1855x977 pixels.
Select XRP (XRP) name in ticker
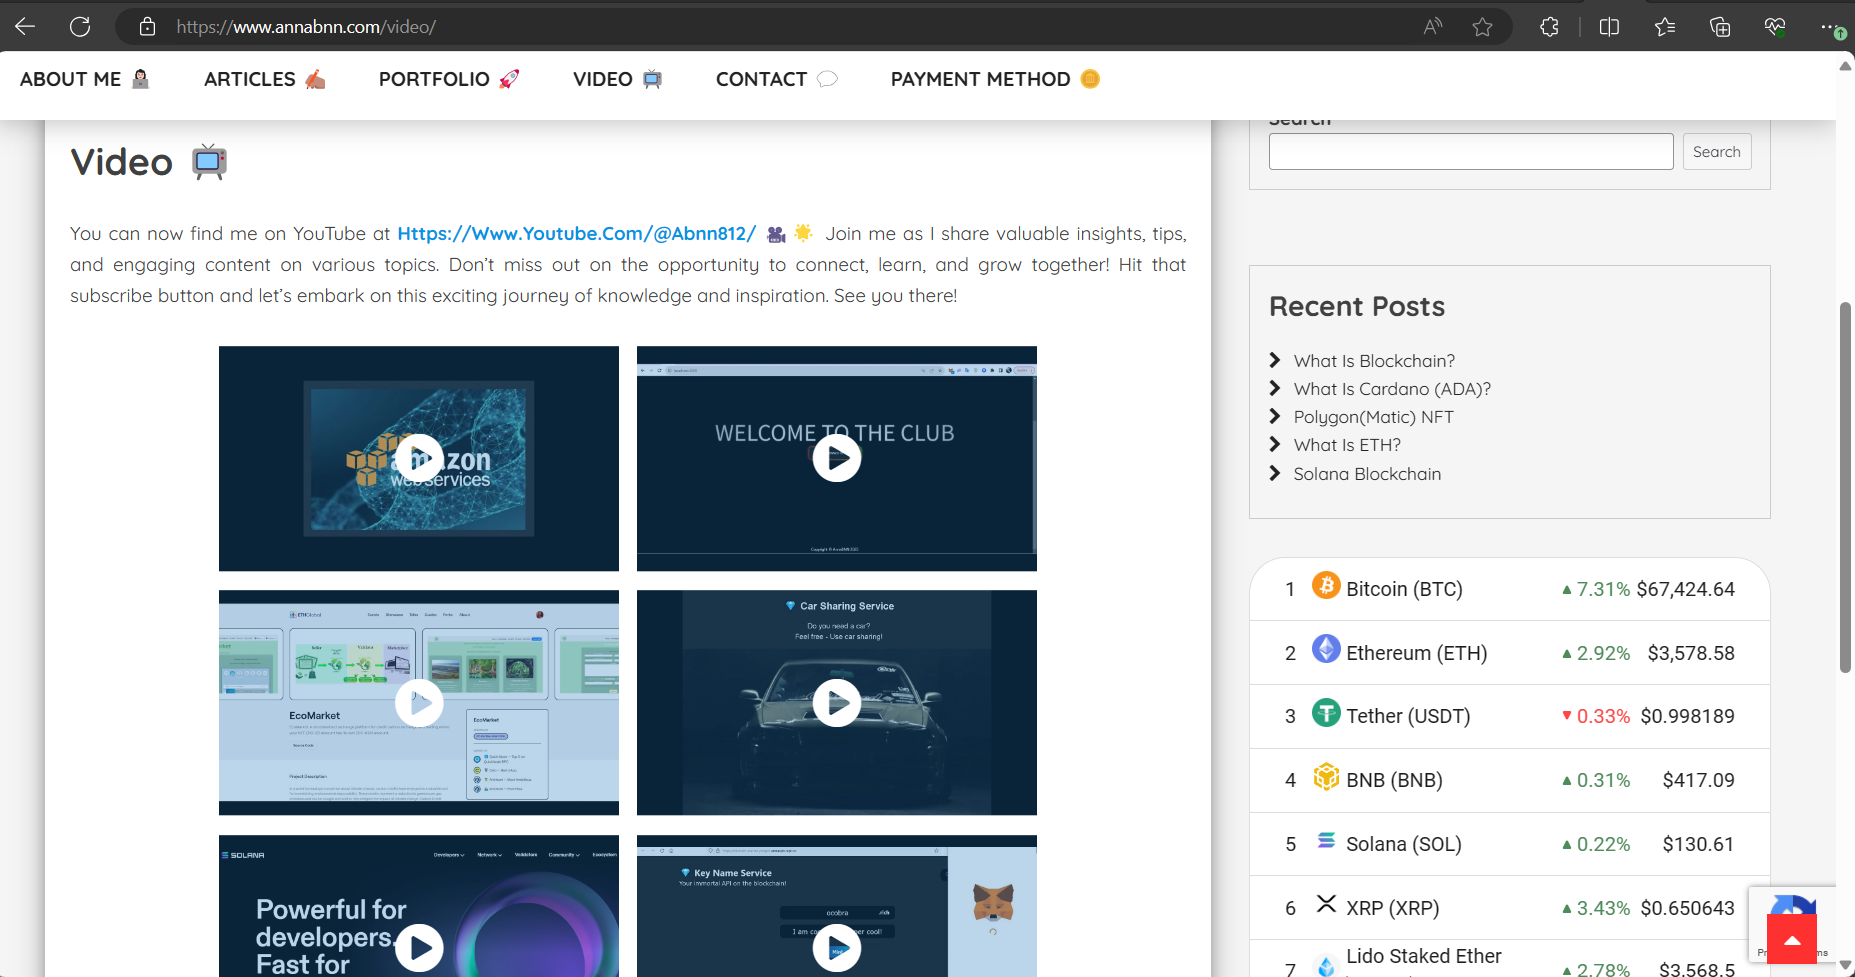click(1393, 908)
